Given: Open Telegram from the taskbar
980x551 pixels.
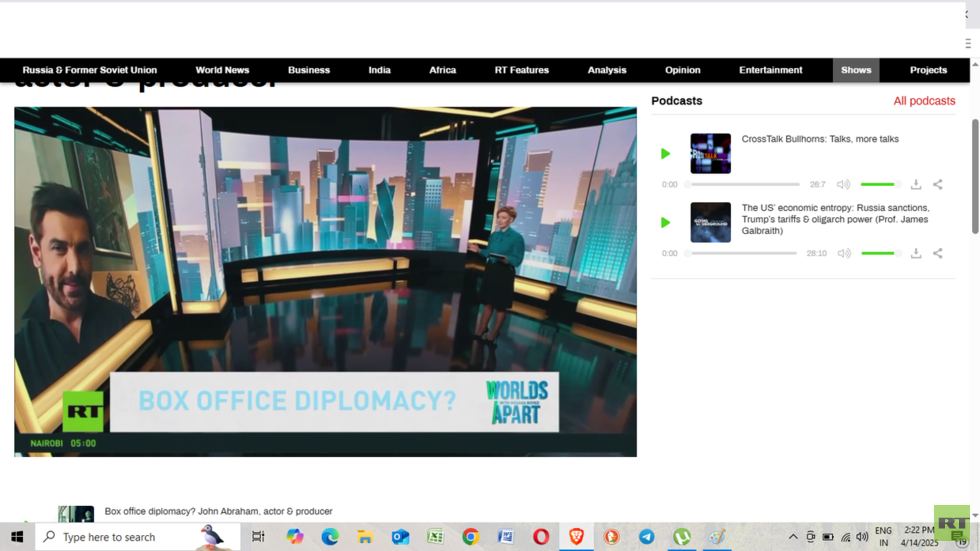Looking at the screenshot, I should point(647,537).
